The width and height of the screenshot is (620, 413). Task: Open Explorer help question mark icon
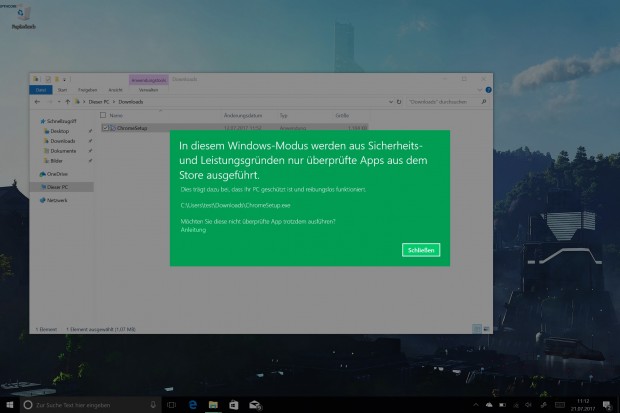pos(488,90)
